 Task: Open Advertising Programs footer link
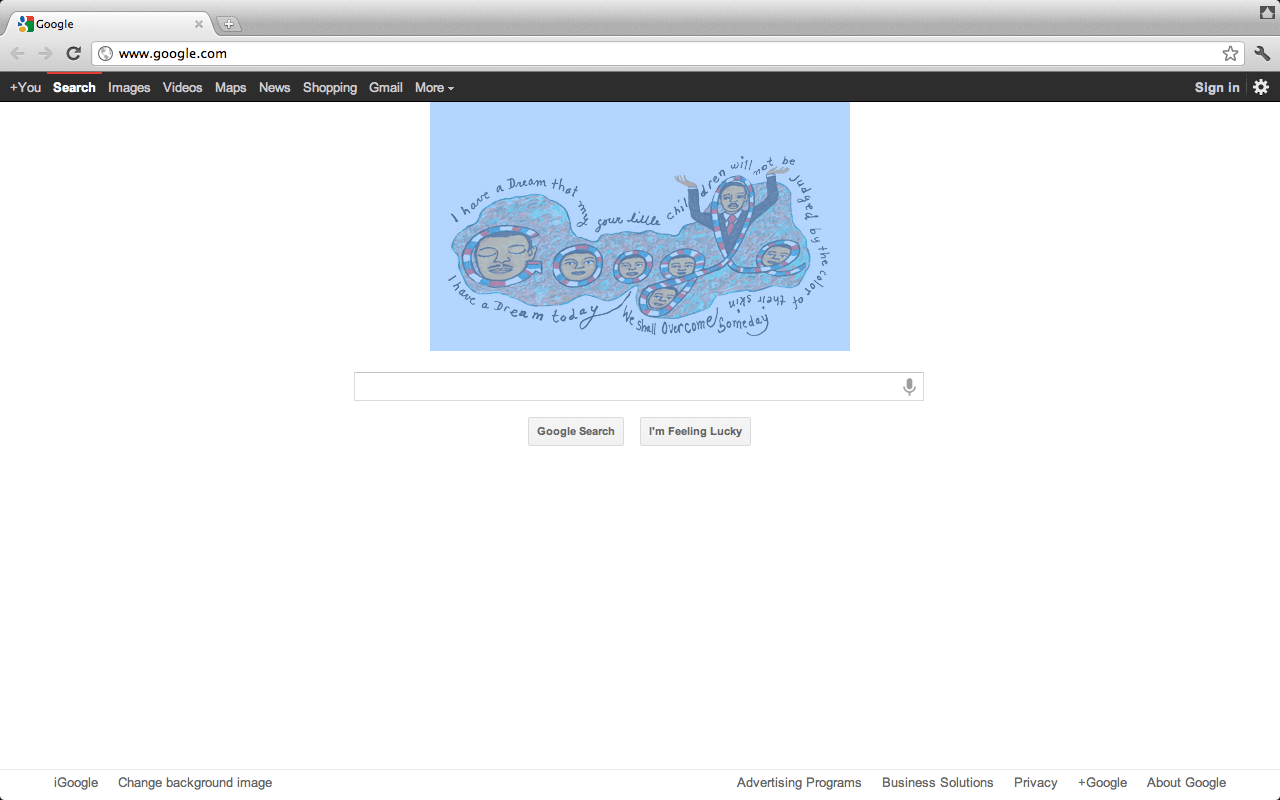point(799,783)
